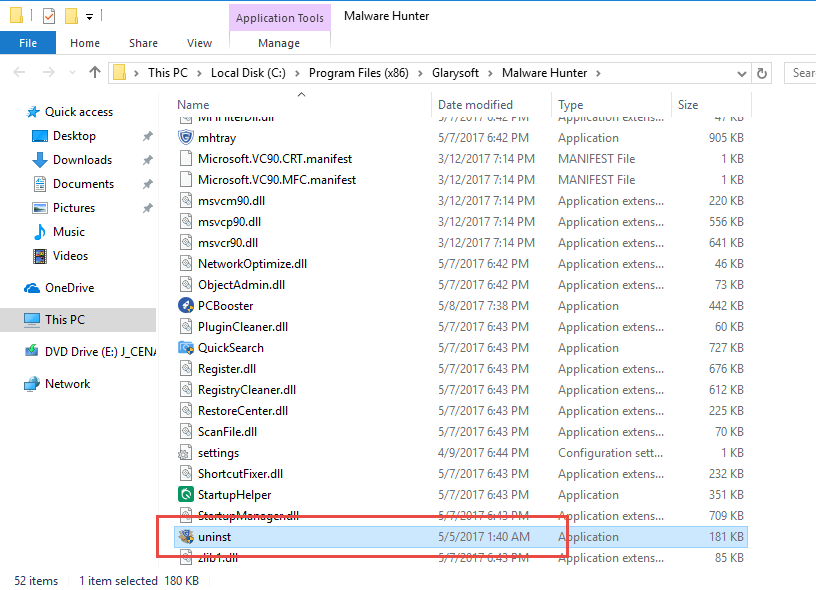Select the ShortcutFixer.dll file name
816x590 pixels.
(x=240, y=473)
